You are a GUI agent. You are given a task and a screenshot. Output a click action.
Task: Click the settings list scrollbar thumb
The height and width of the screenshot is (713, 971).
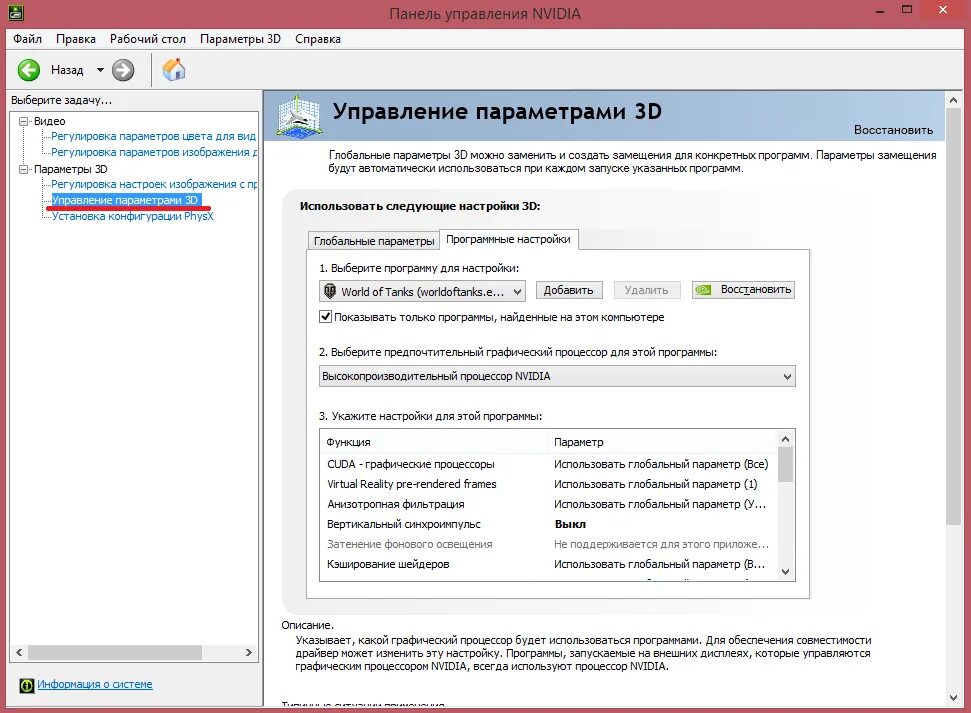point(785,465)
